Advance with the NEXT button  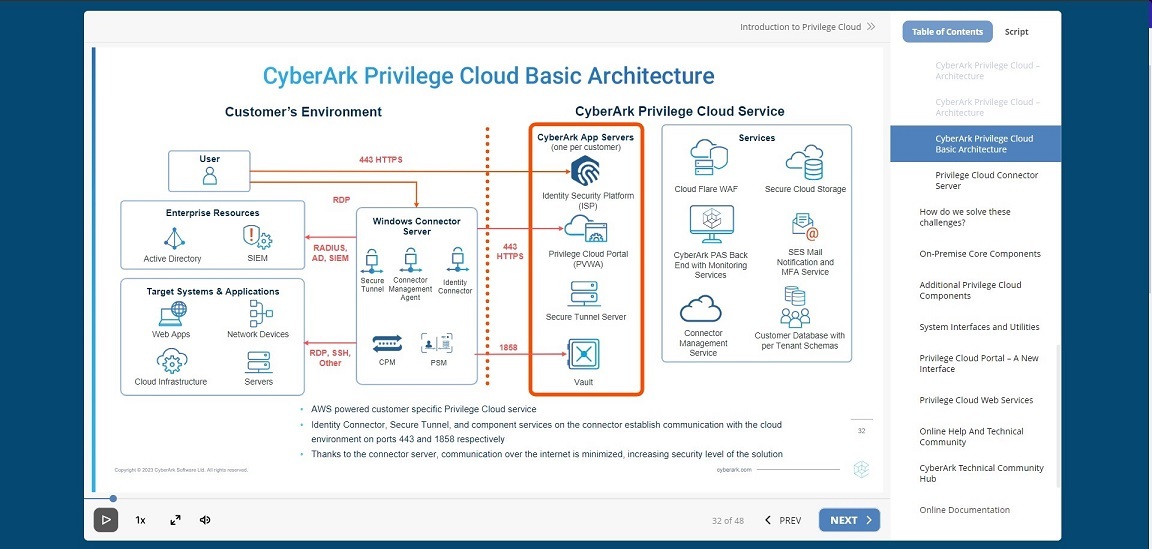(x=849, y=520)
